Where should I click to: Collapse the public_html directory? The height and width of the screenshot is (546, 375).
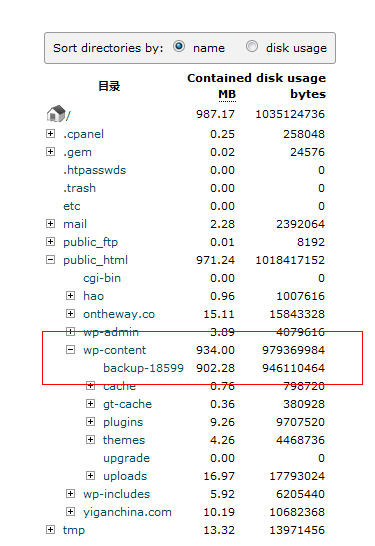click(x=50, y=260)
